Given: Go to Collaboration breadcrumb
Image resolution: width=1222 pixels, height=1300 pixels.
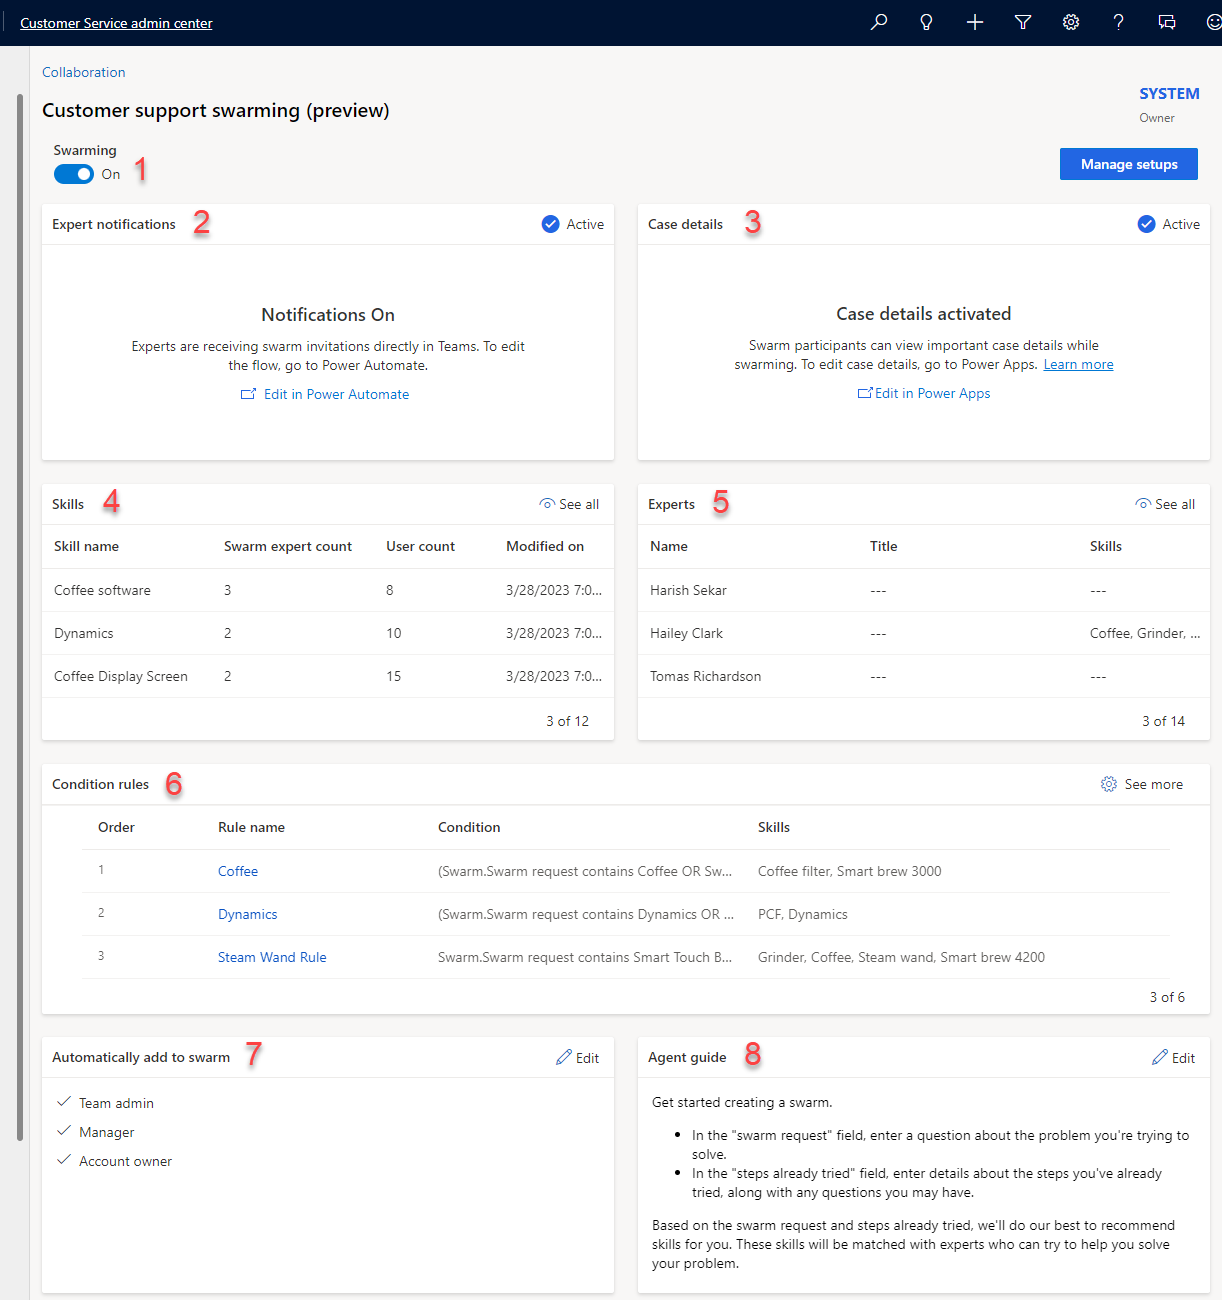Looking at the screenshot, I should coord(84,72).
